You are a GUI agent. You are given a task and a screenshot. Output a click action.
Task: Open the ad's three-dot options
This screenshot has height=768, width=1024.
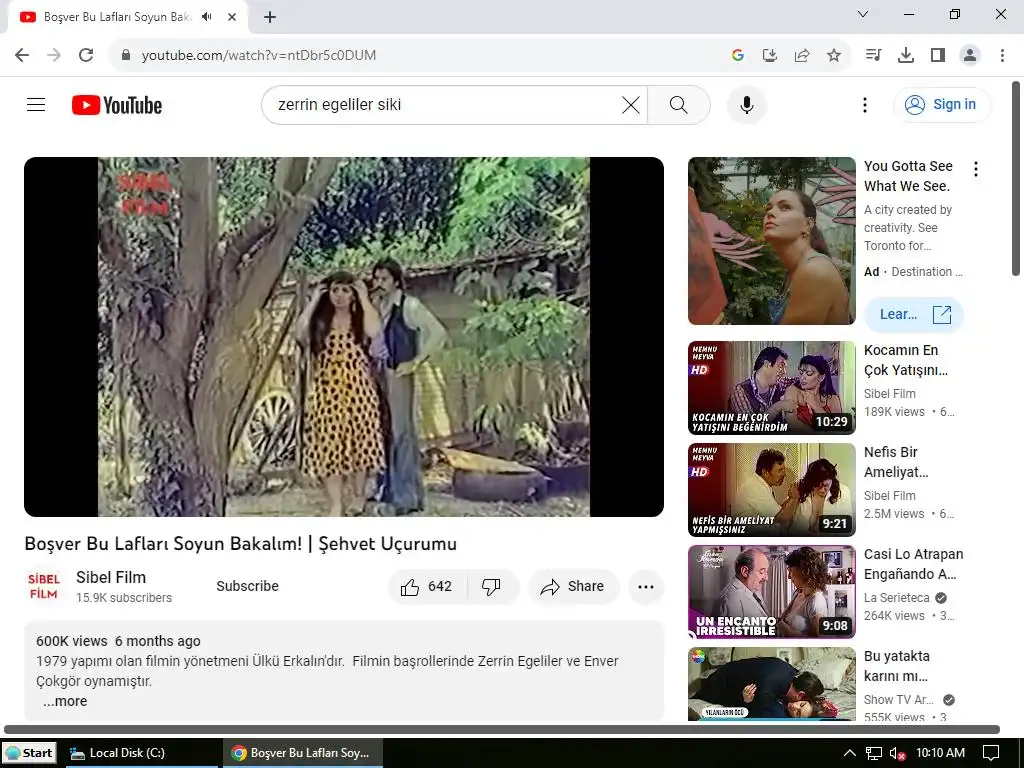(976, 169)
